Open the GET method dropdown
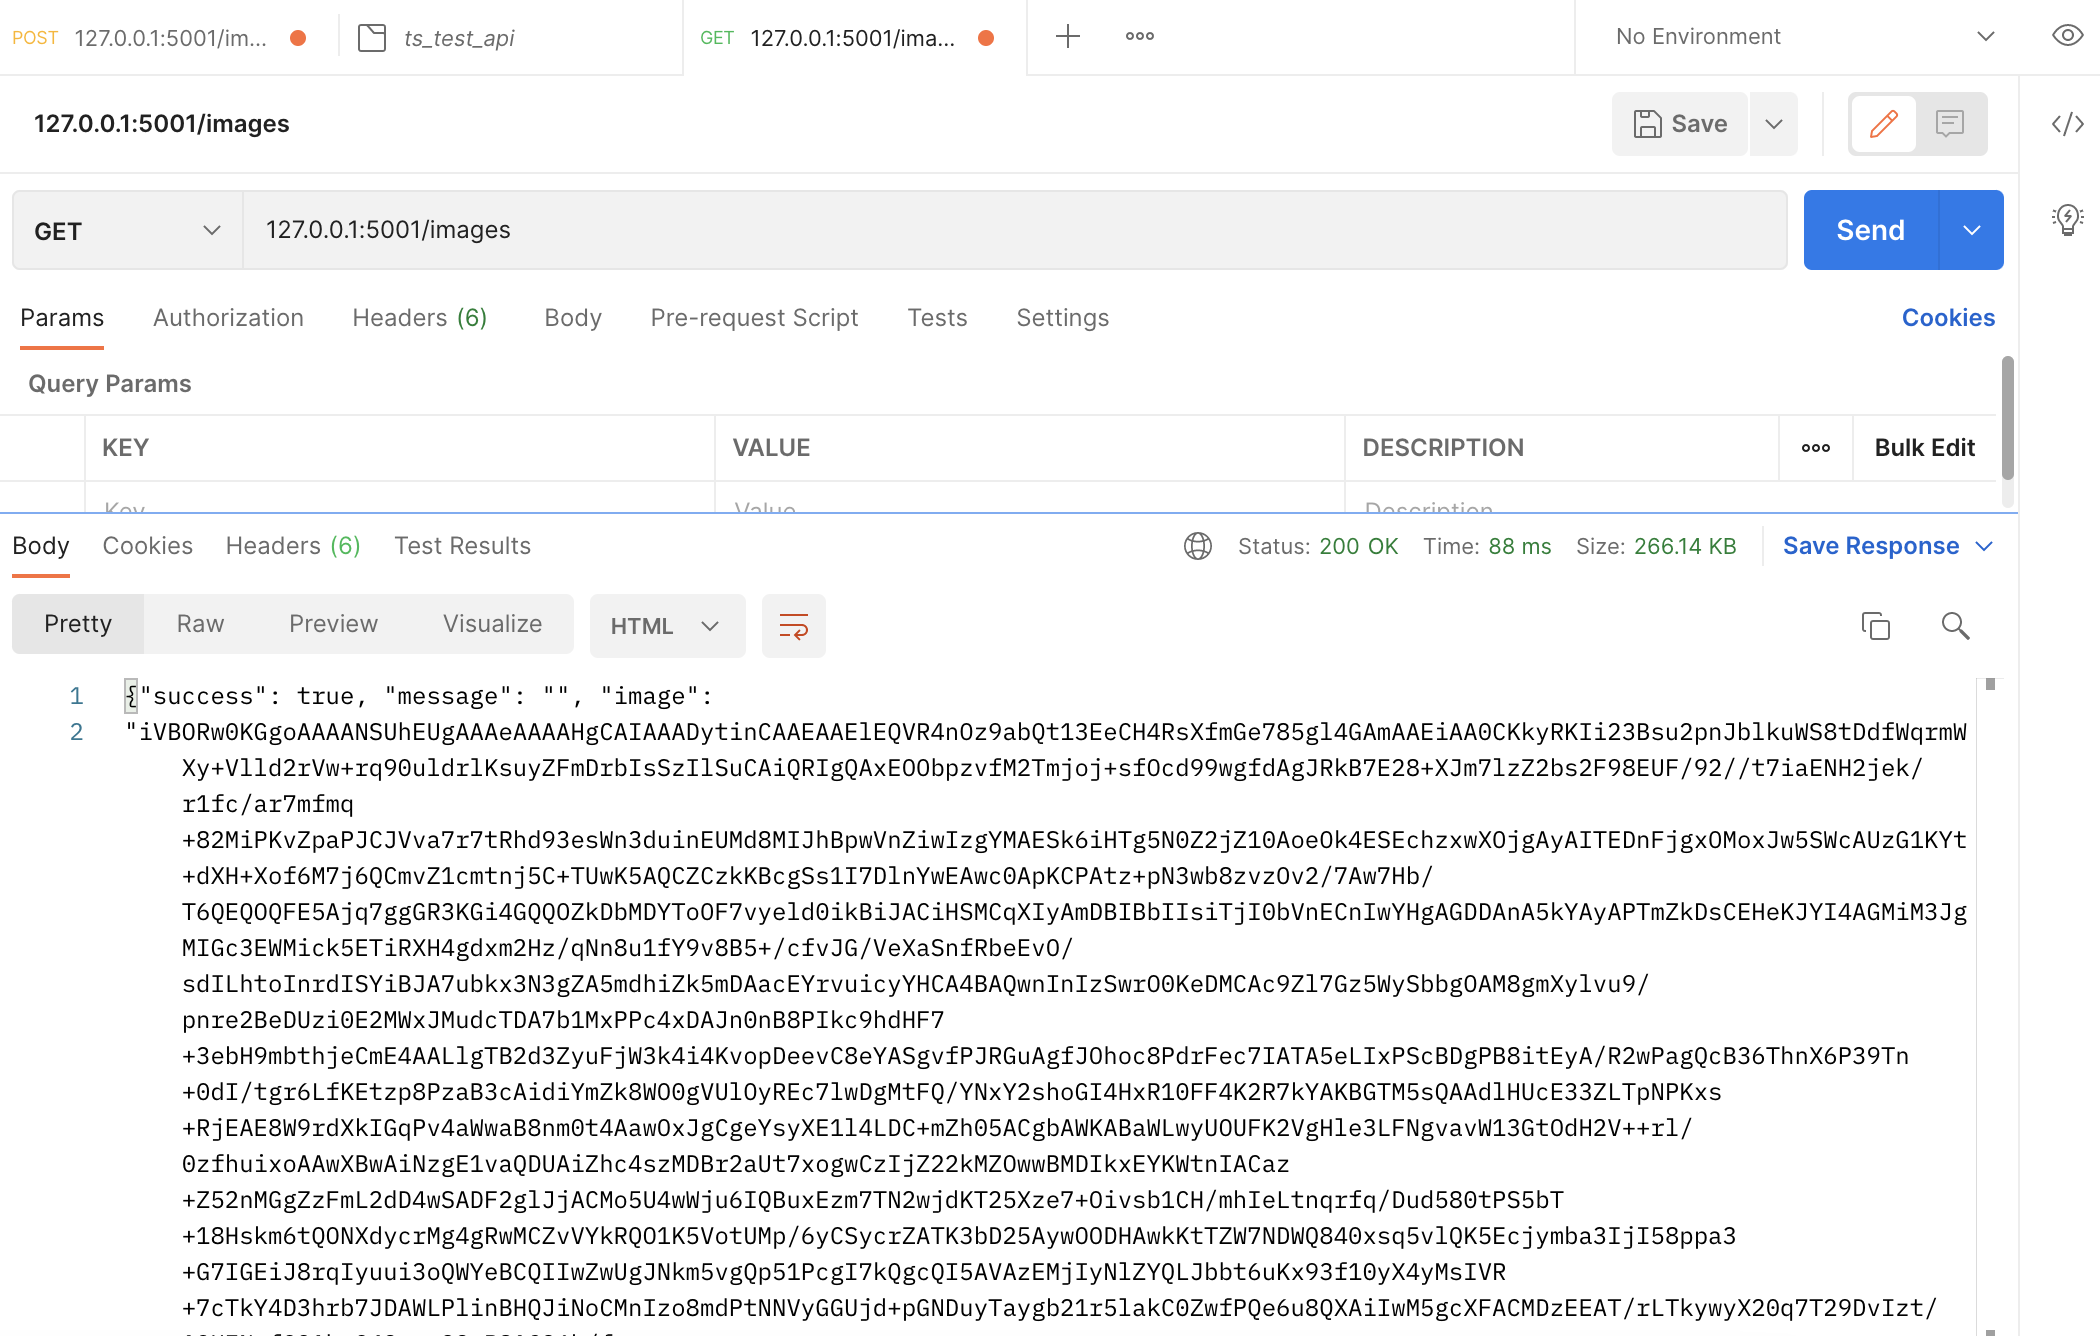2100x1336 pixels. (124, 230)
